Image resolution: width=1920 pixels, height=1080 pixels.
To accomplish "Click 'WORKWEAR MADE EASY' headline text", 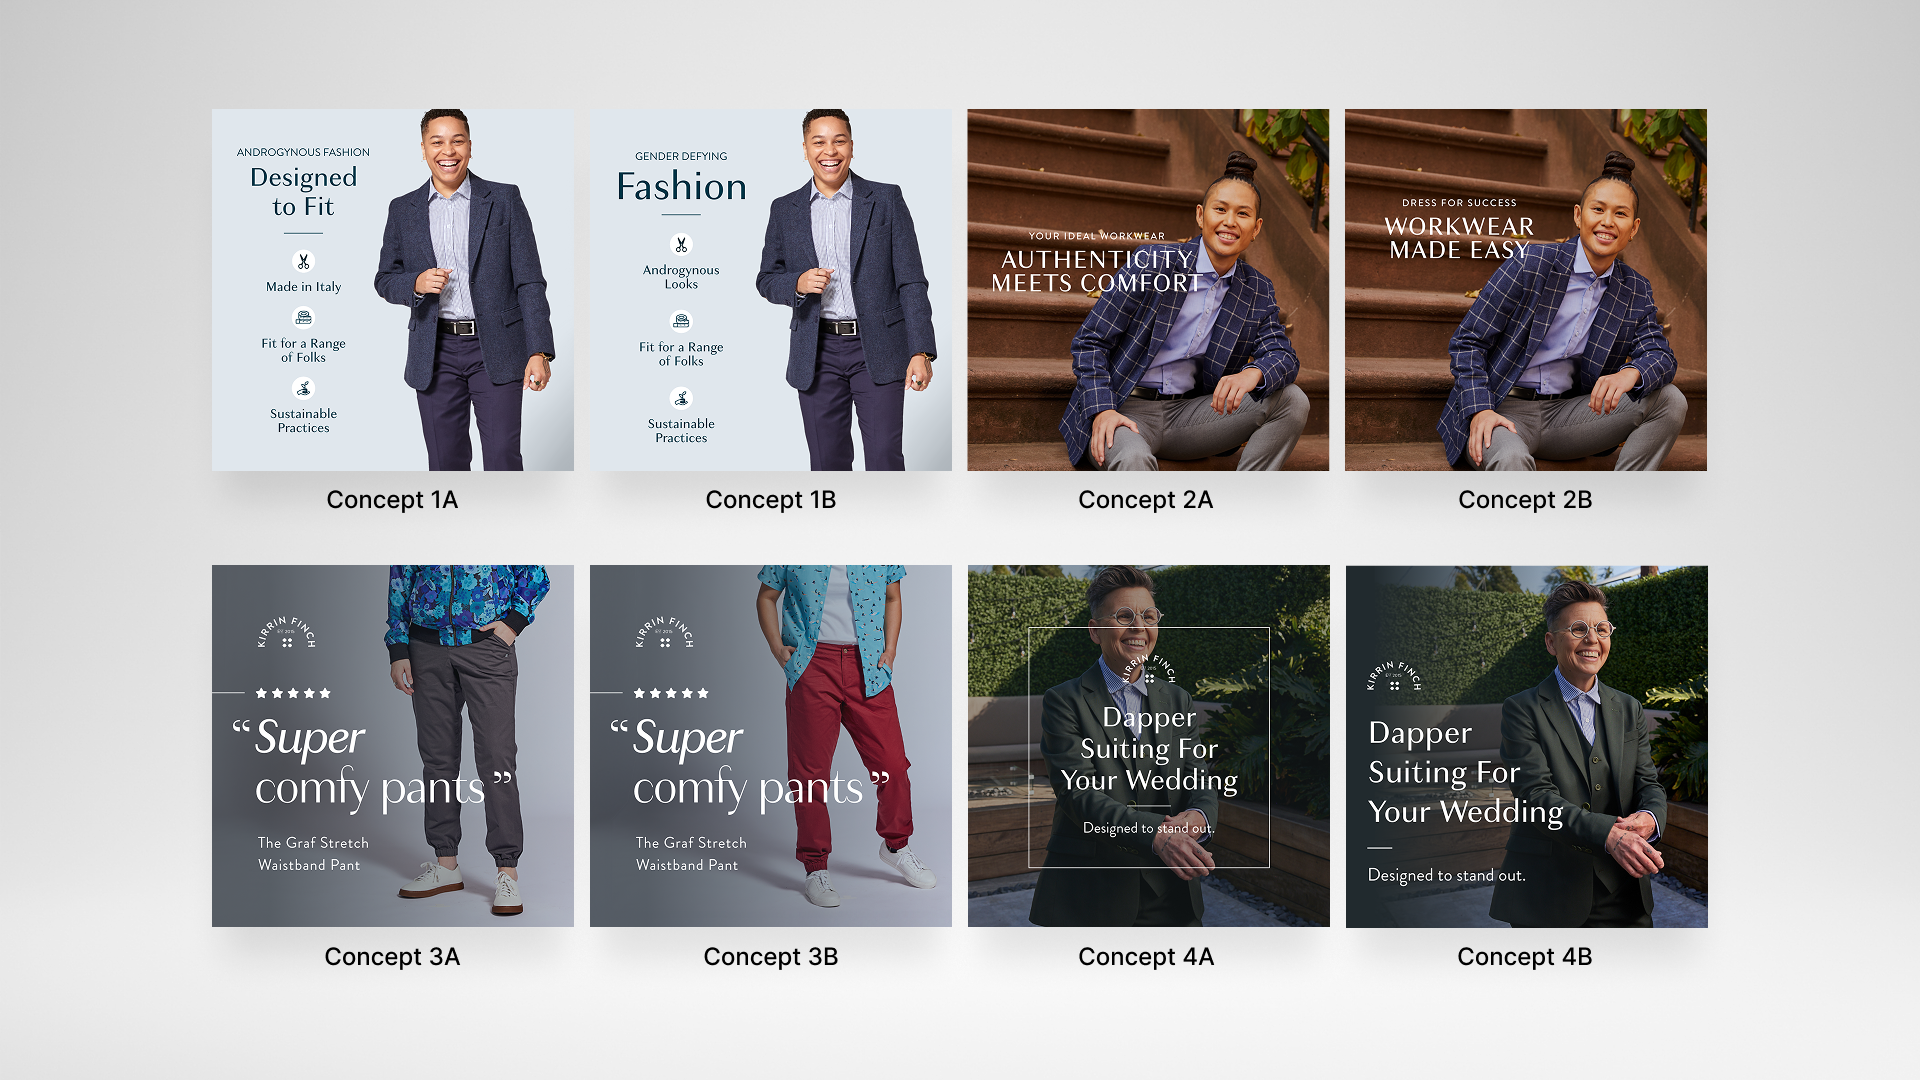I will point(1459,238).
